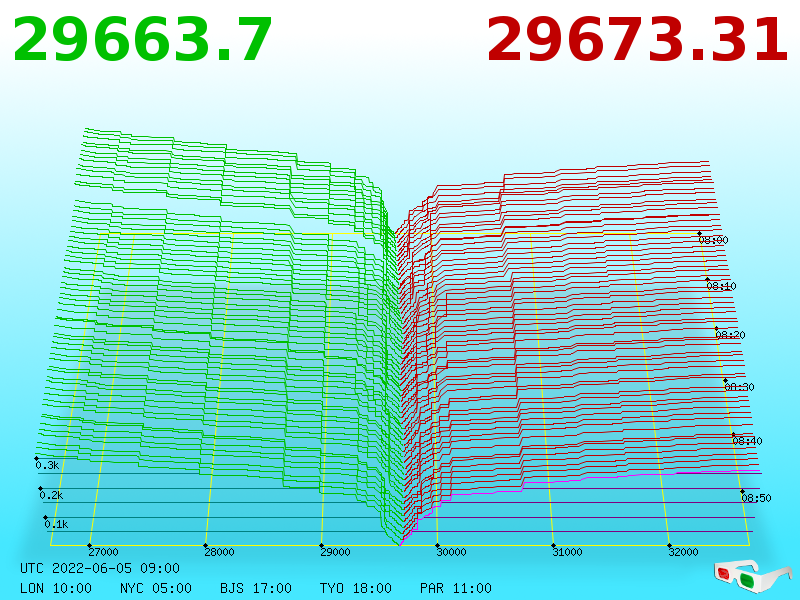Click the green bid price 29663.7
The image size is (800, 600).
click(x=142, y=40)
